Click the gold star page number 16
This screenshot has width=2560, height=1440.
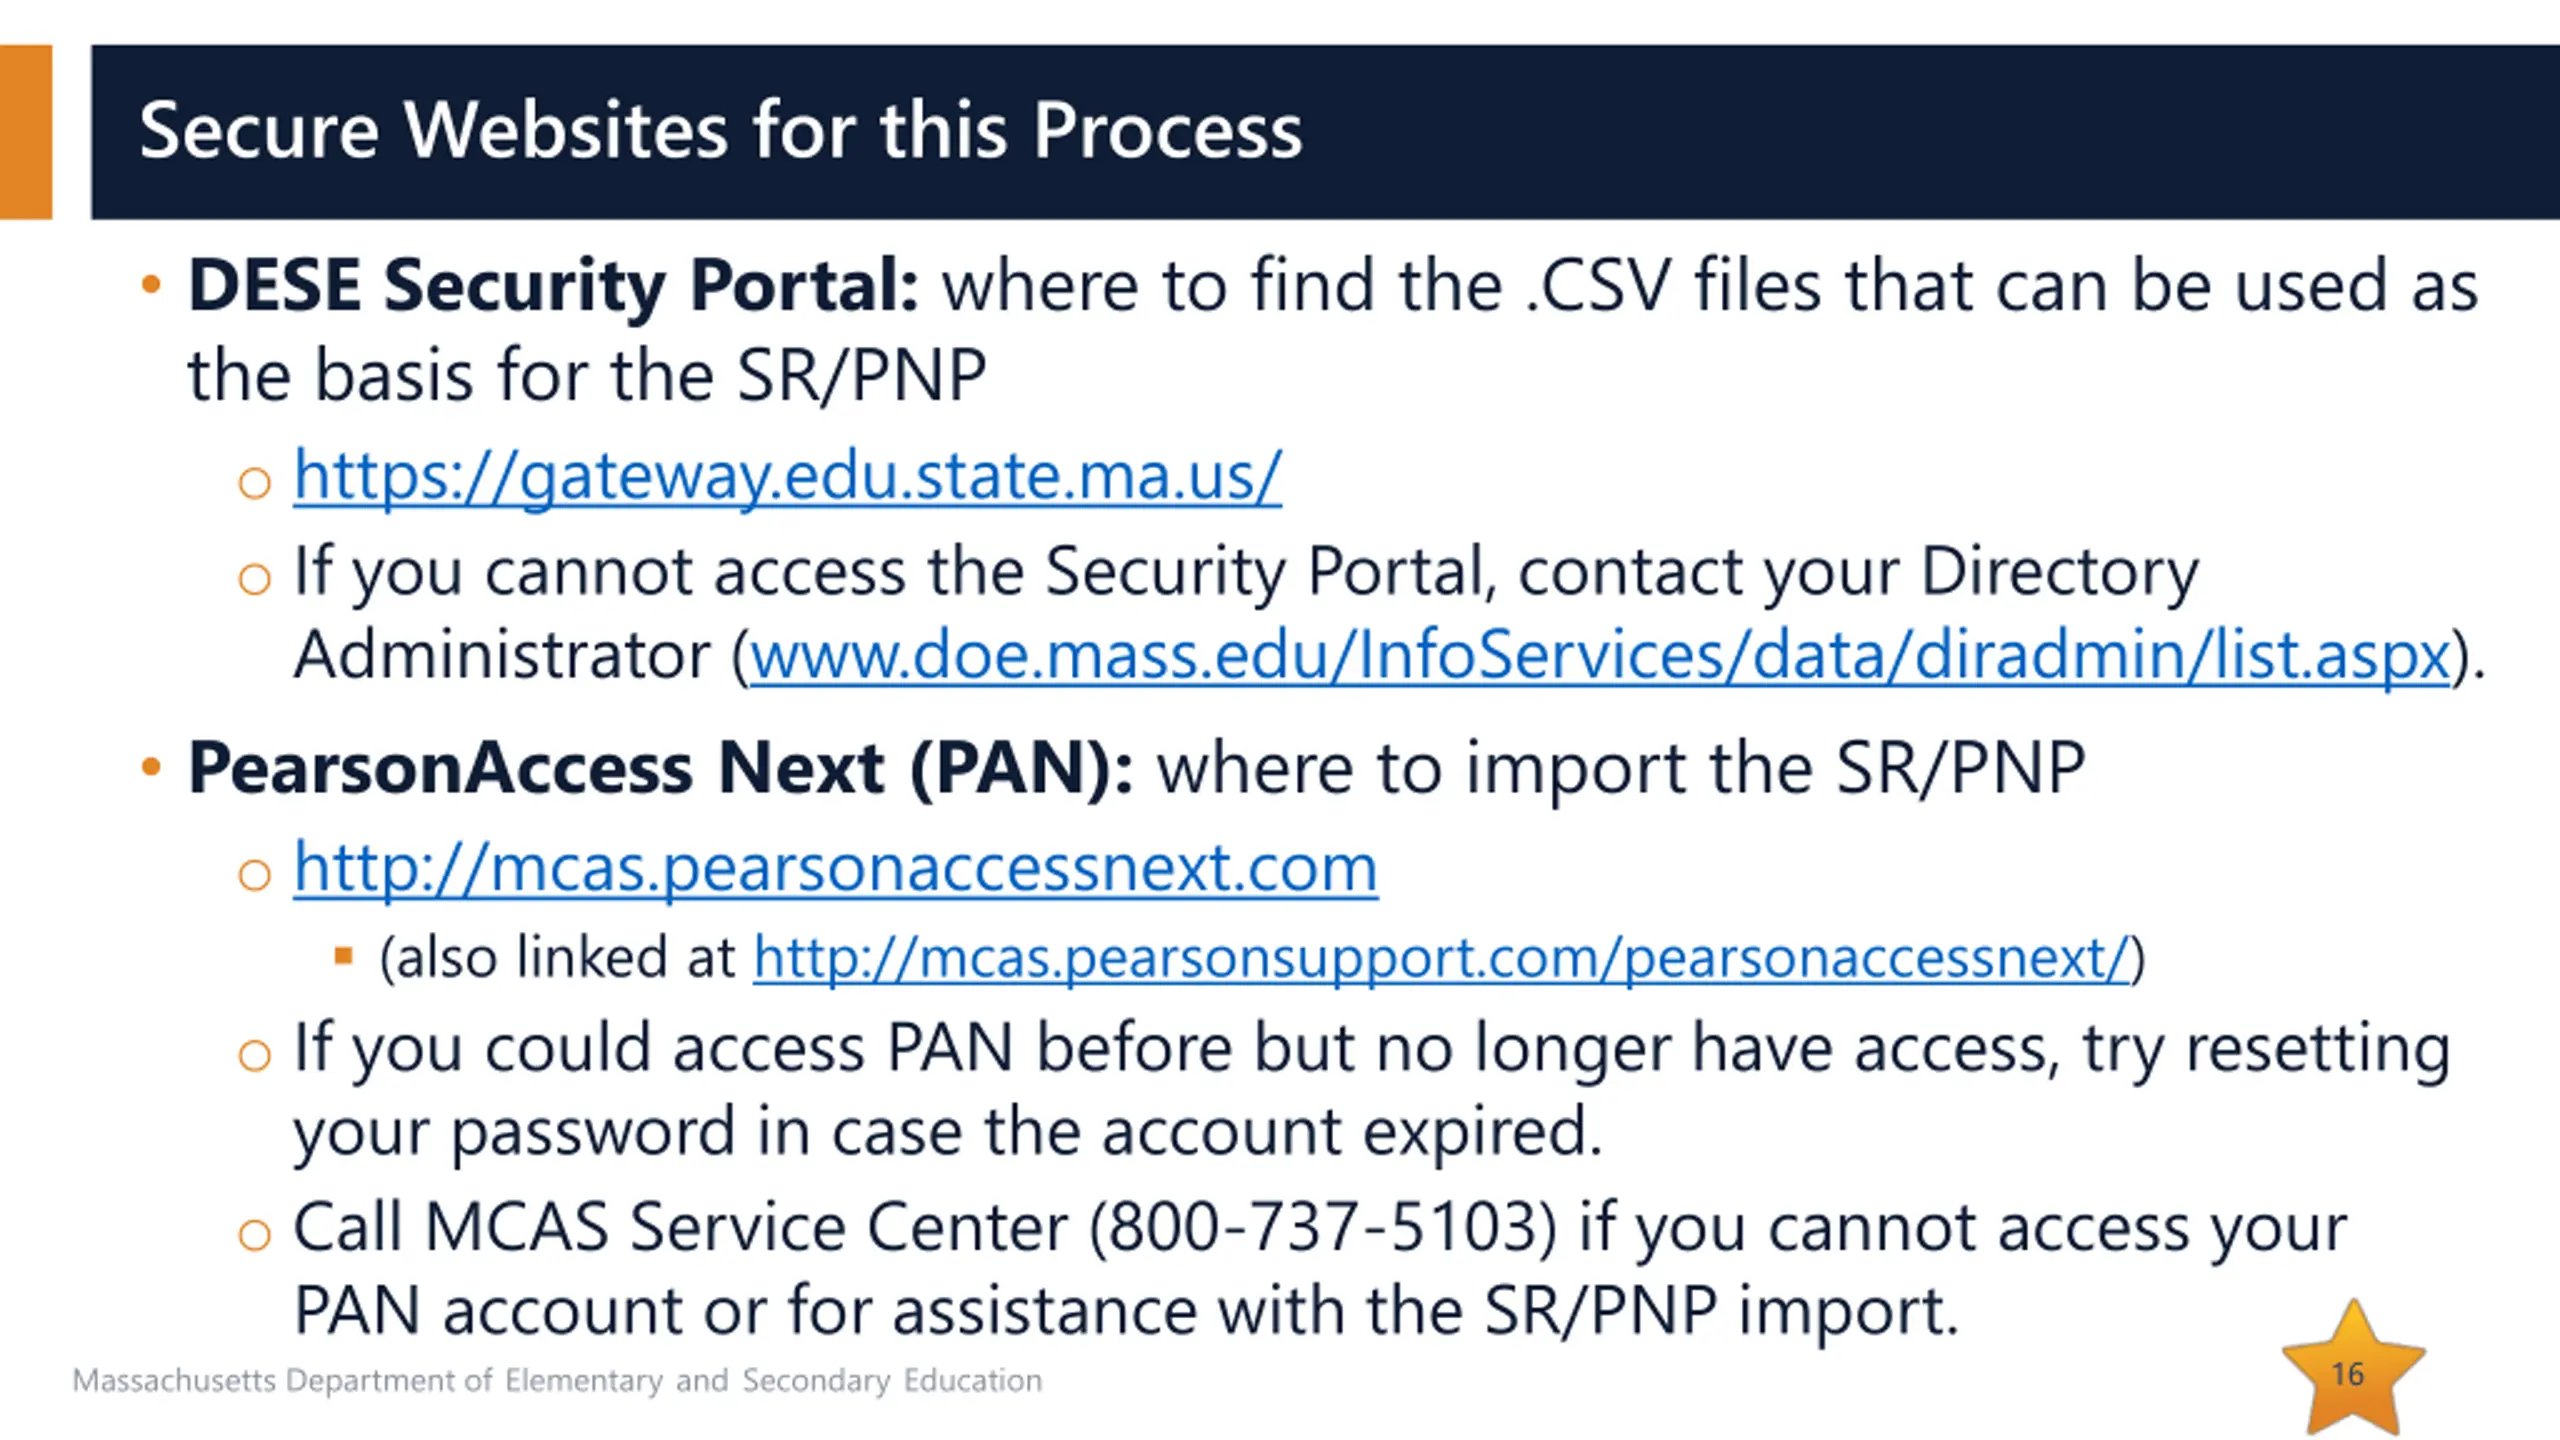click(x=2350, y=1373)
